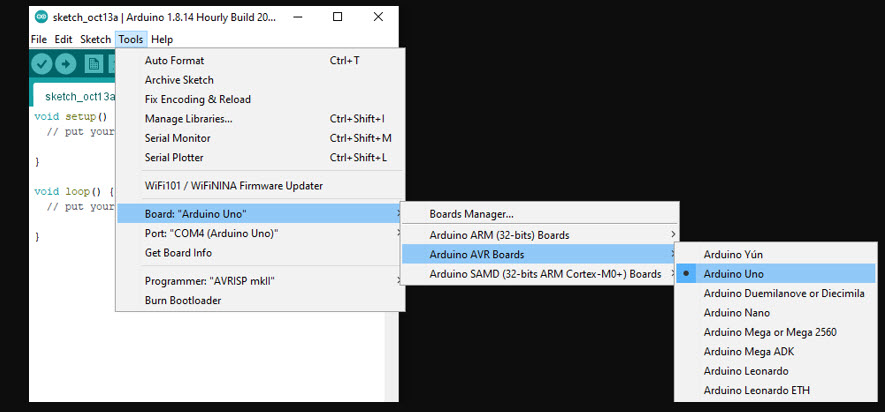Expand Arduino AVR Boards submenu
Viewport: 885px width, 412px height.
tap(540, 255)
